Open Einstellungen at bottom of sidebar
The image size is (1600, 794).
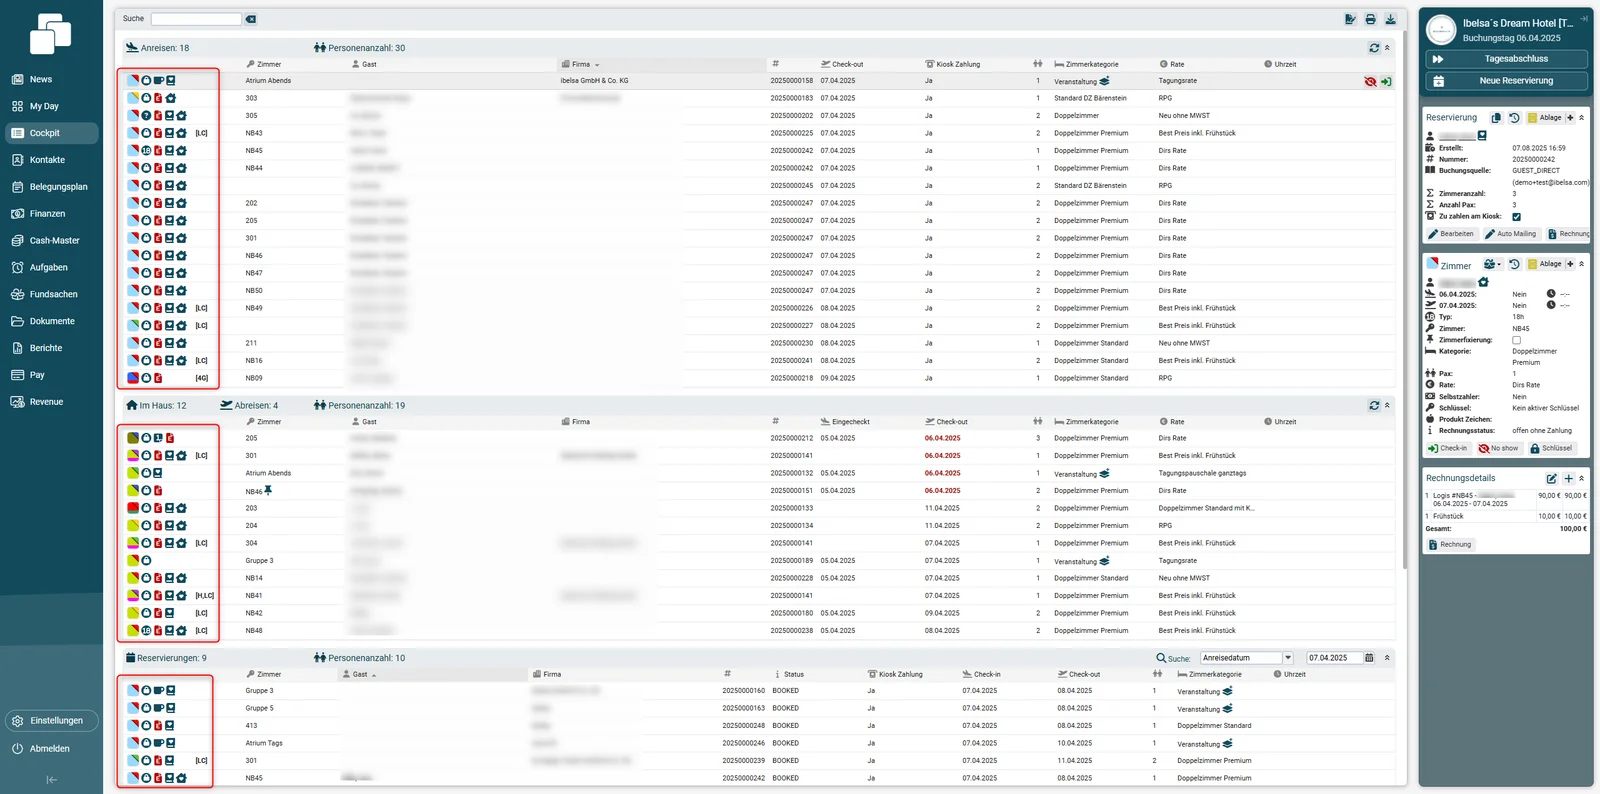(x=52, y=721)
